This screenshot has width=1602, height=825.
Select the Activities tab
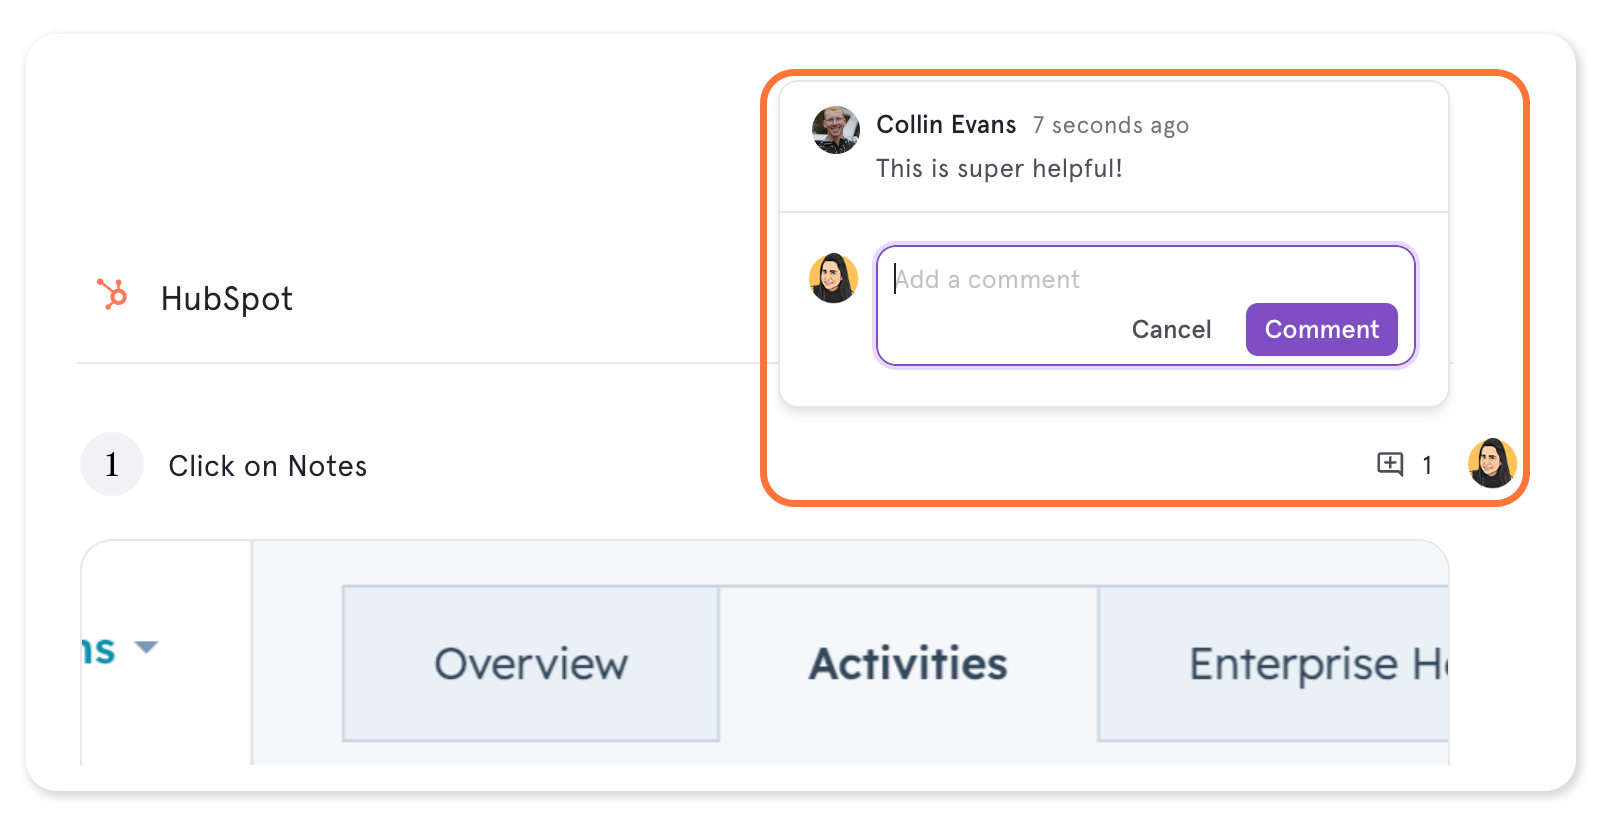tap(908, 664)
